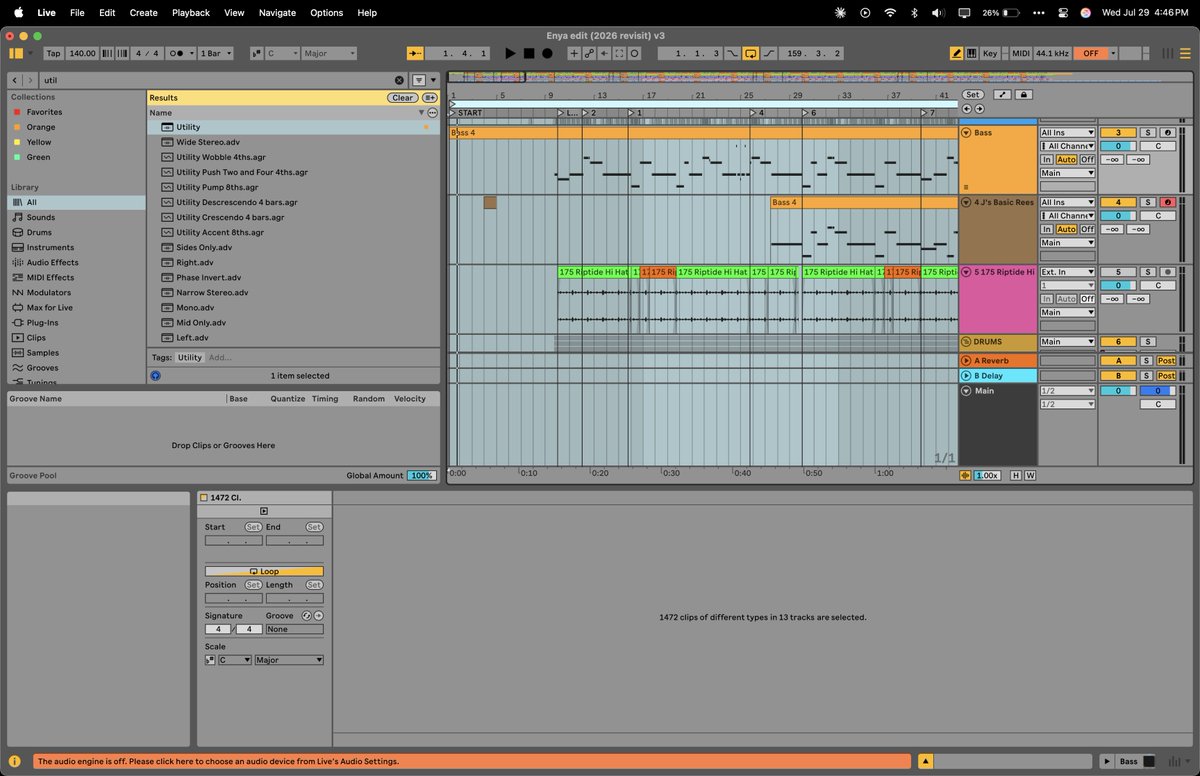The width and height of the screenshot is (1200, 776).
Task: Jump to previous locator arrow
Action: click(967, 108)
